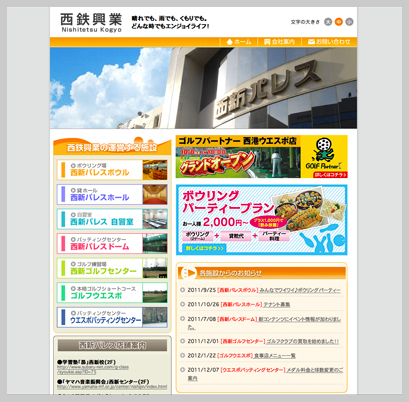Open the ゴルフウエスポ short course banner
Screen dimensions: 409x402
click(112, 293)
